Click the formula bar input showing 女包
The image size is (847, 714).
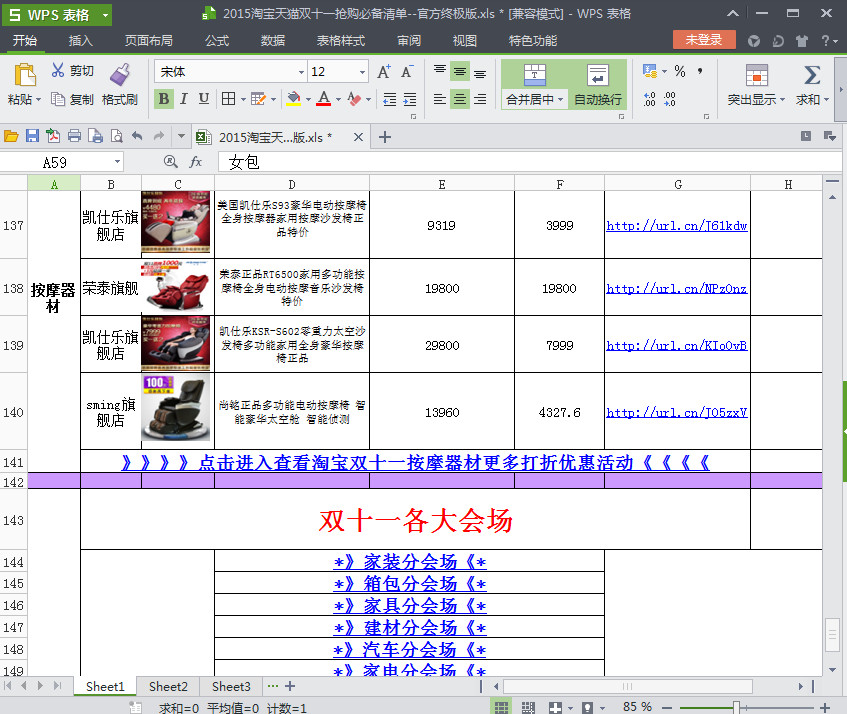[529, 162]
